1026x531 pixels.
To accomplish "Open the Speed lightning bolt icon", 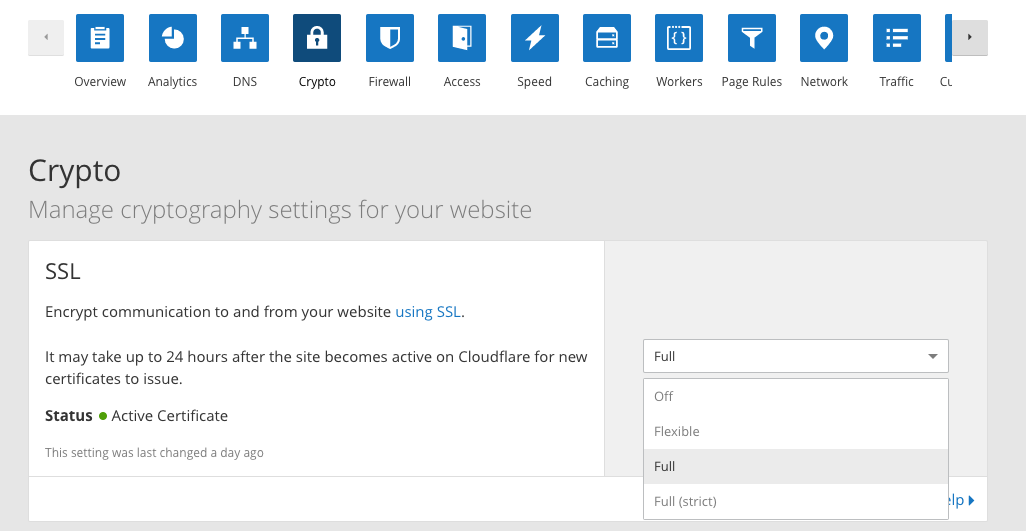I will tap(534, 38).
